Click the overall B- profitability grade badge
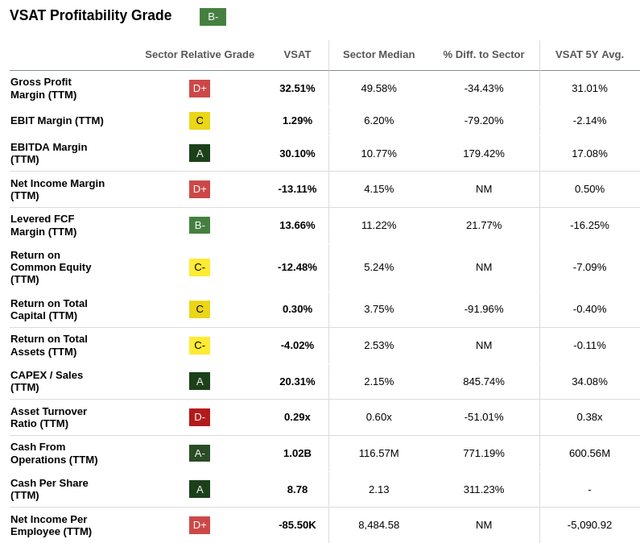This screenshot has height=543, width=640. click(x=212, y=16)
